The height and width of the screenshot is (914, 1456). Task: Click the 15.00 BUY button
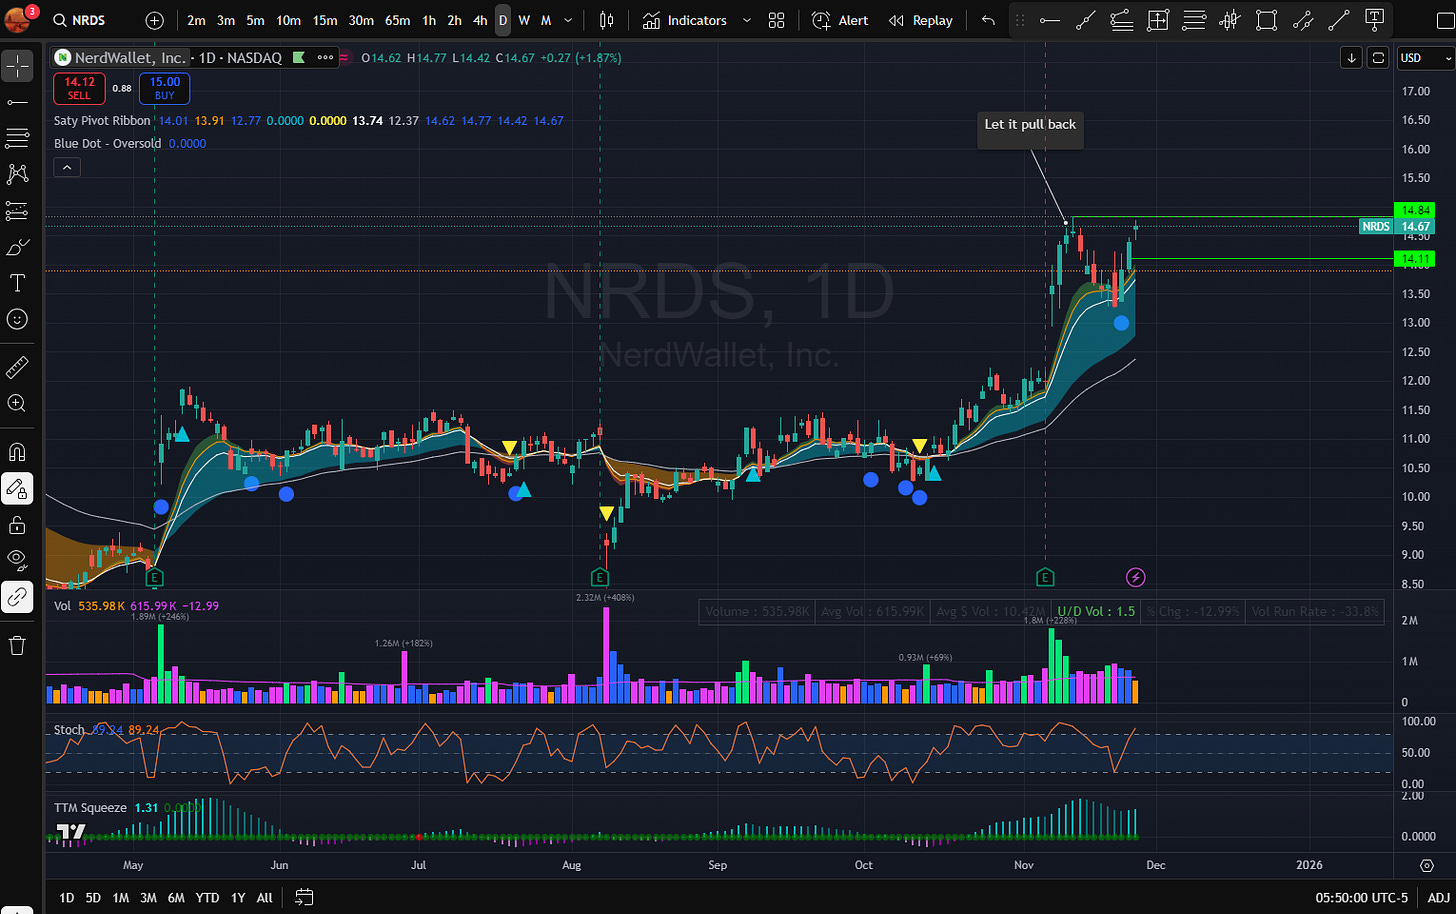(x=164, y=88)
